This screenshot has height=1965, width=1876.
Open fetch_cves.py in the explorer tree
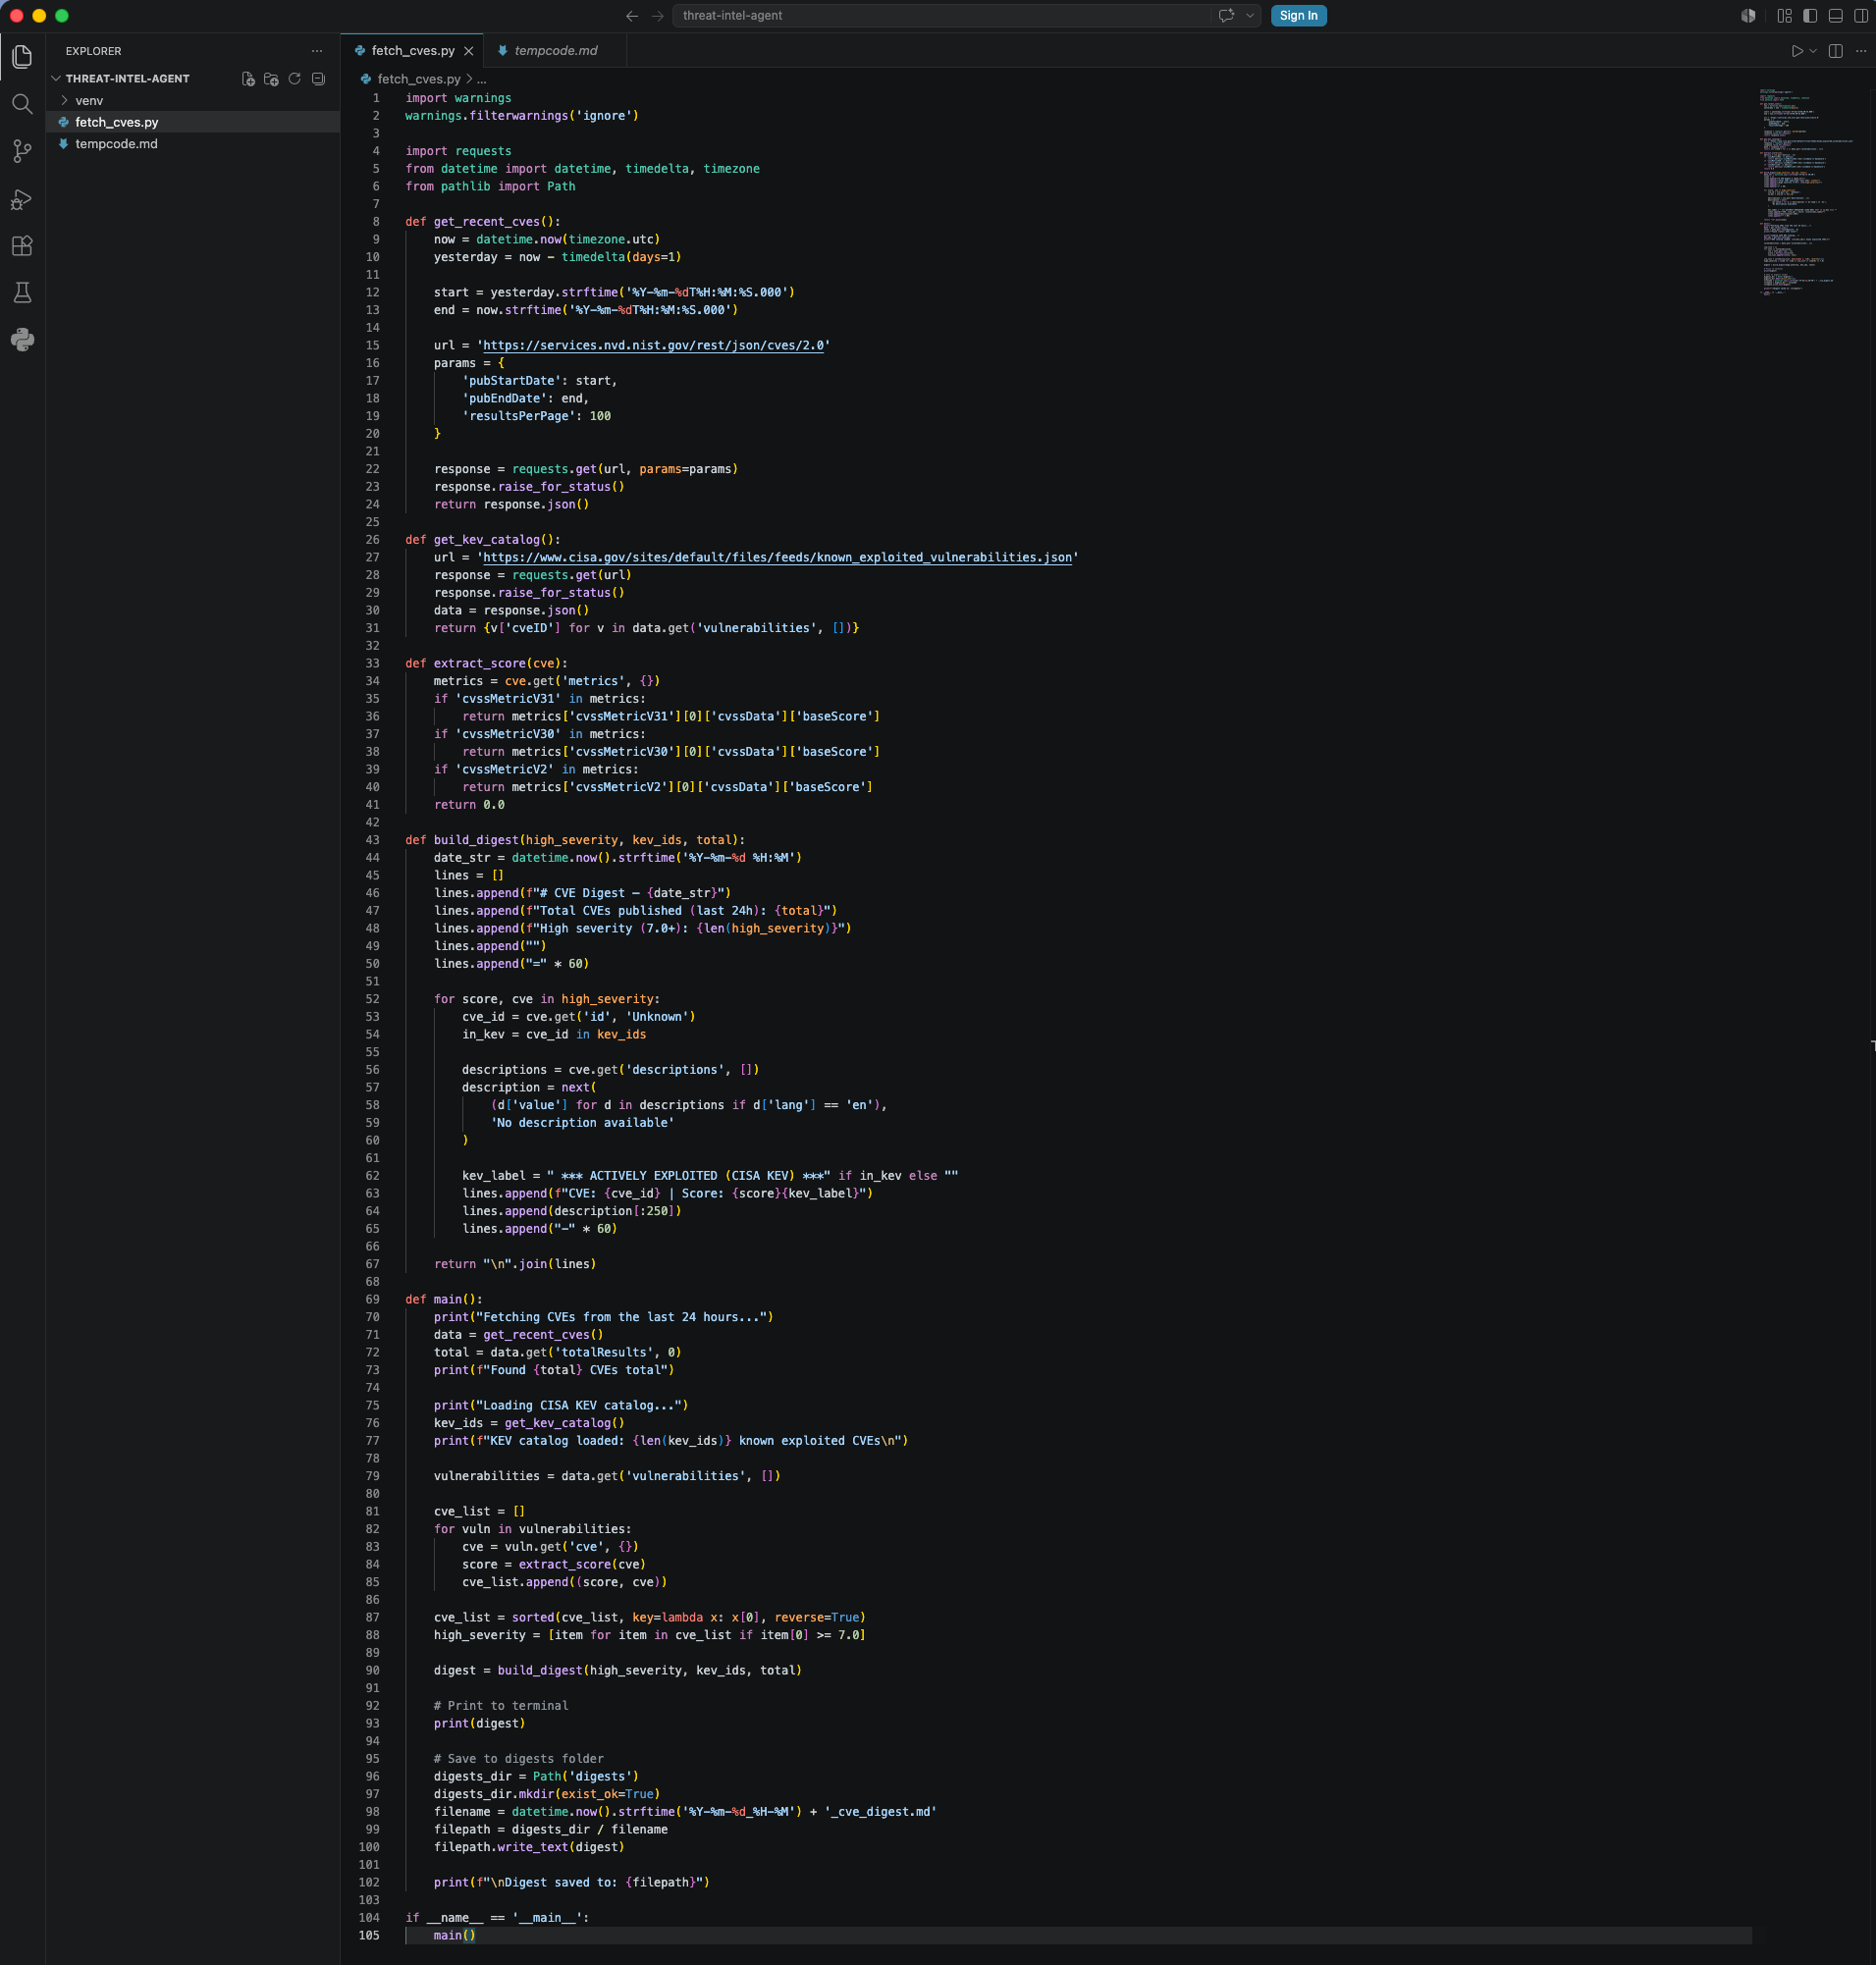pyautogui.click(x=193, y=122)
